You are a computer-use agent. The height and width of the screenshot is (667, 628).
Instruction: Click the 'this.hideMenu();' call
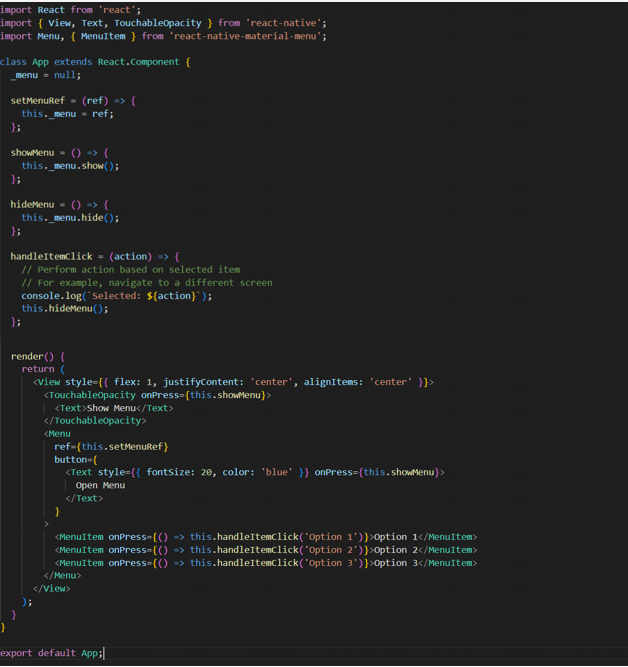[64, 308]
